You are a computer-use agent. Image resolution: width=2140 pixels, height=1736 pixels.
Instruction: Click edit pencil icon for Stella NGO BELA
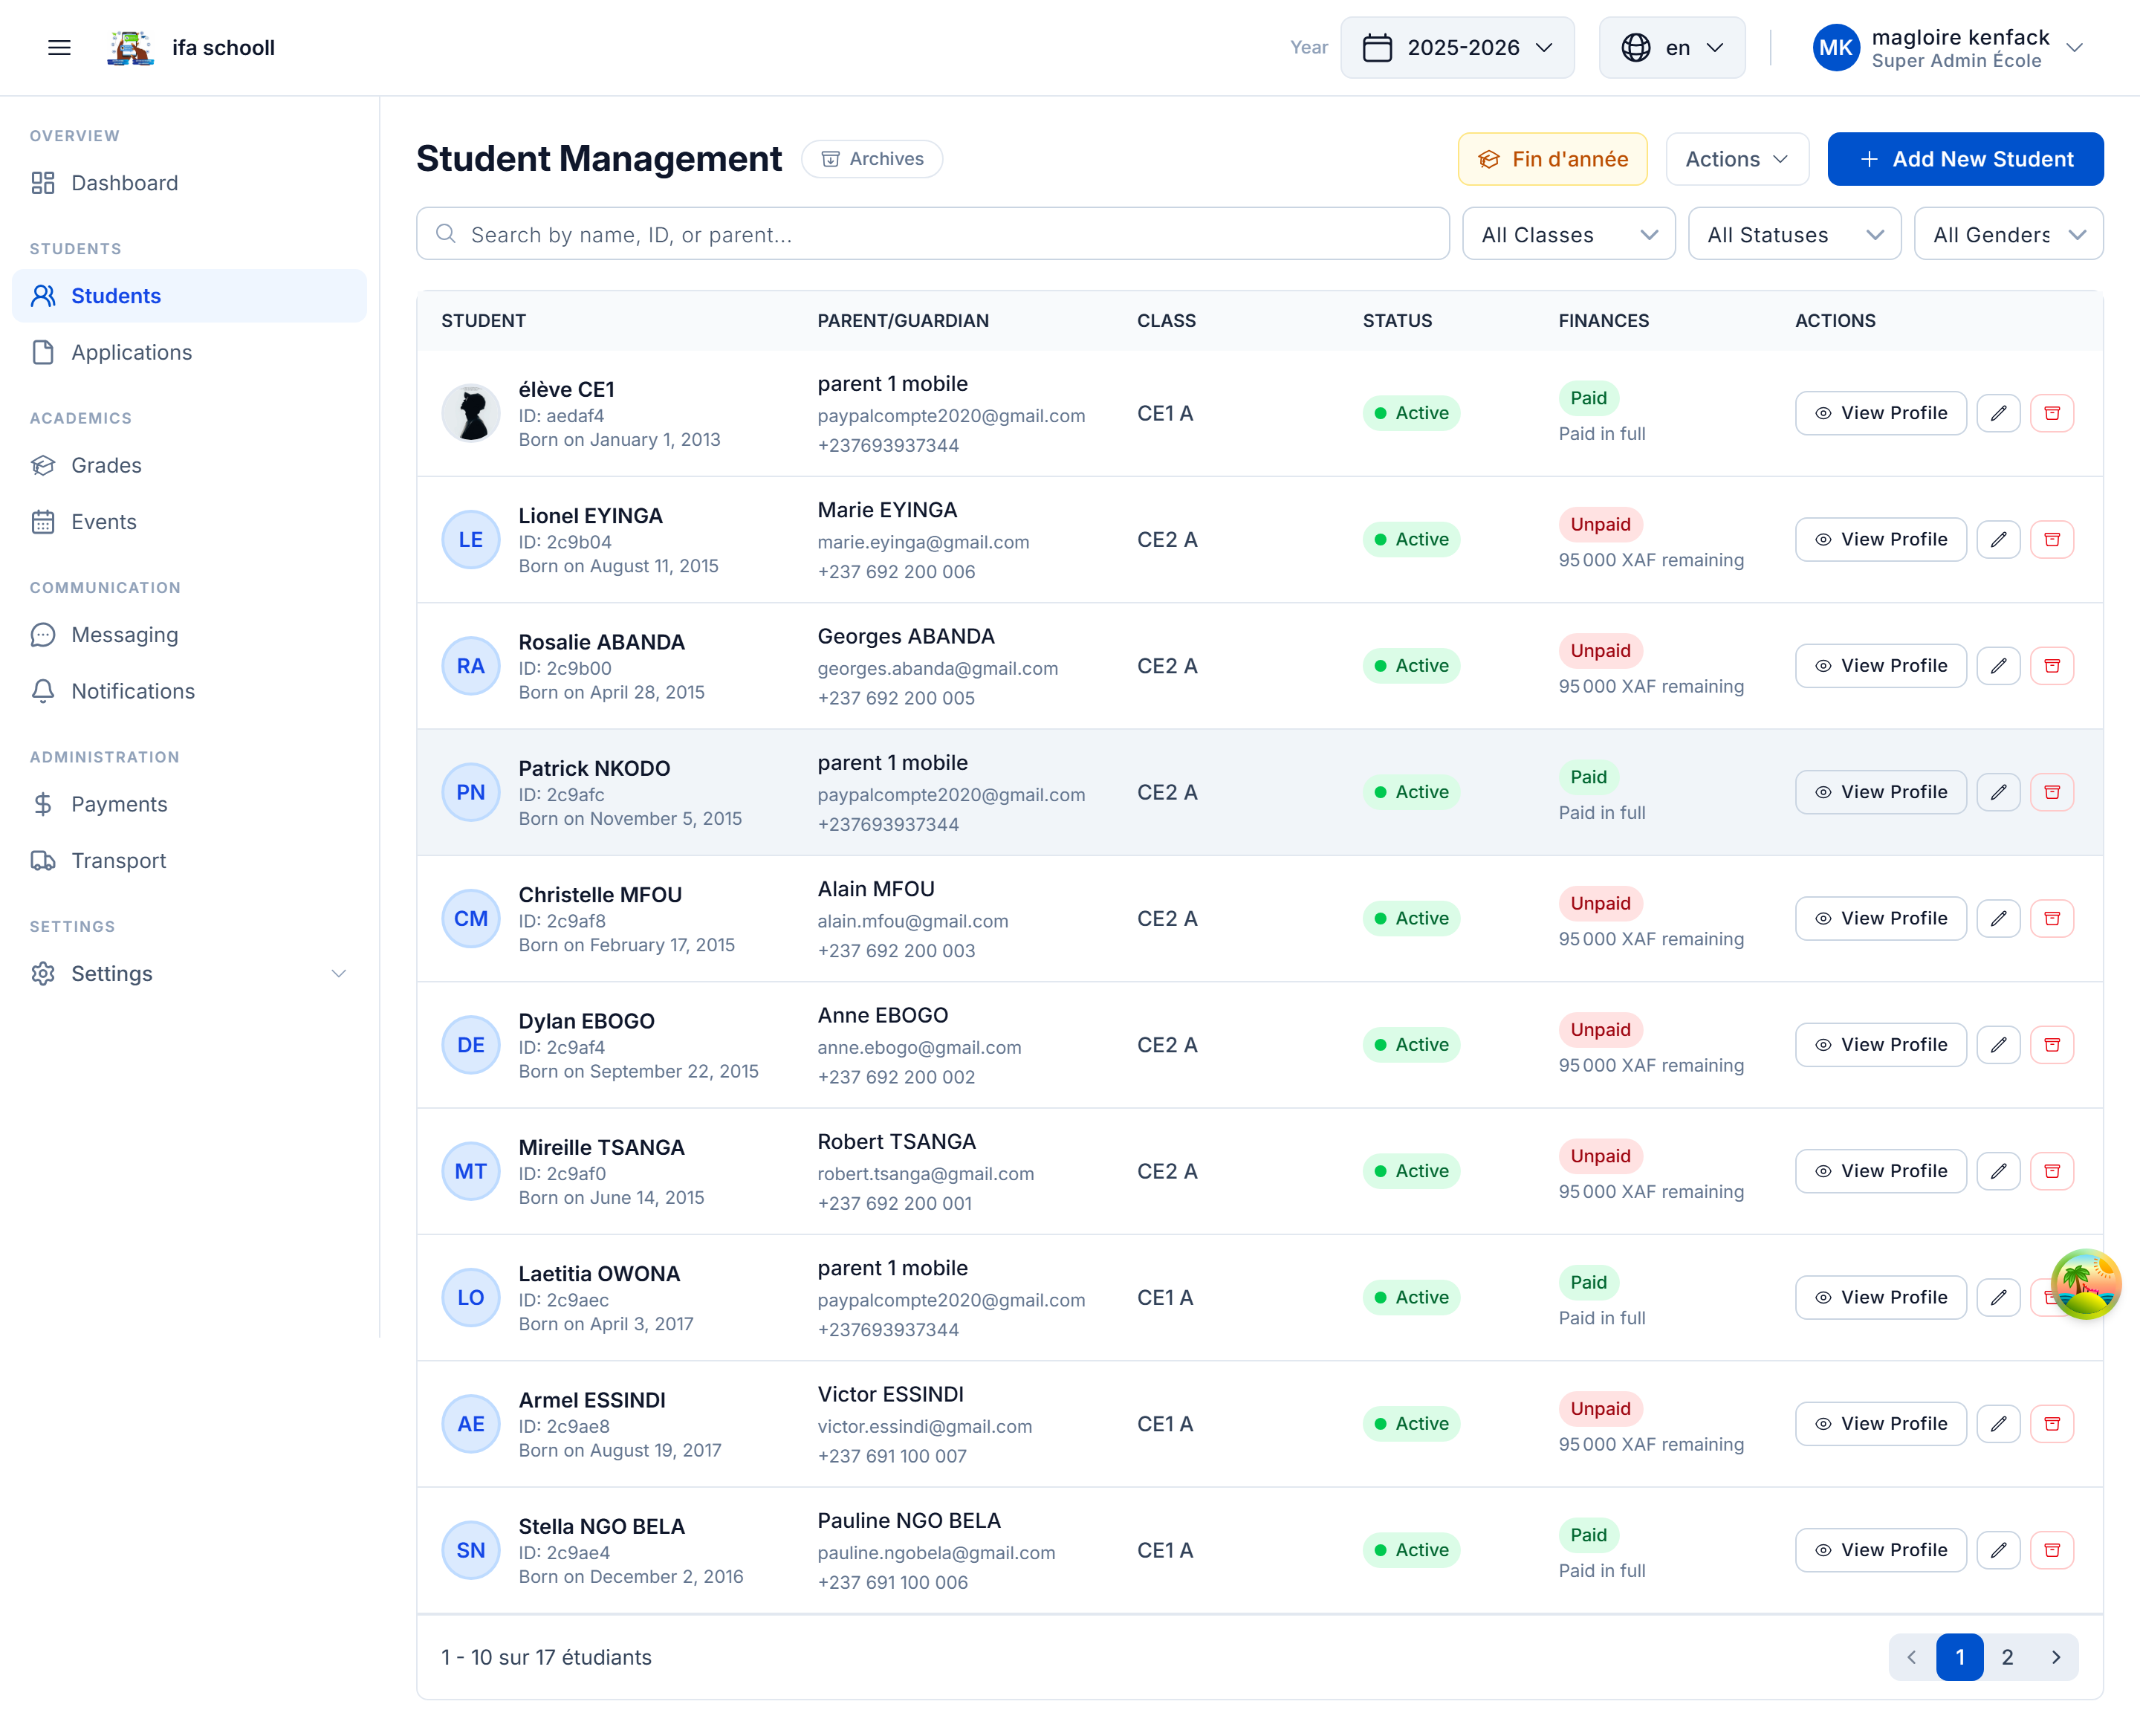pyautogui.click(x=1998, y=1550)
